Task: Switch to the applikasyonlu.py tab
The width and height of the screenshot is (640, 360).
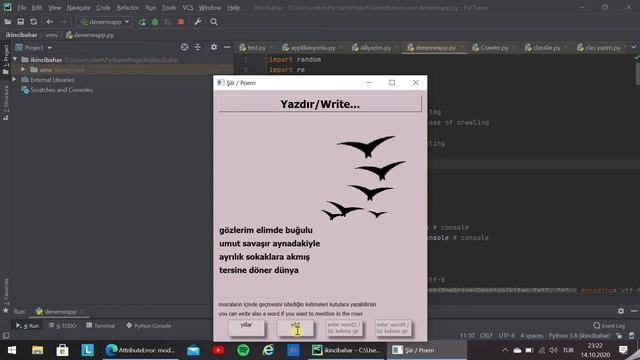Action: [x=312, y=48]
